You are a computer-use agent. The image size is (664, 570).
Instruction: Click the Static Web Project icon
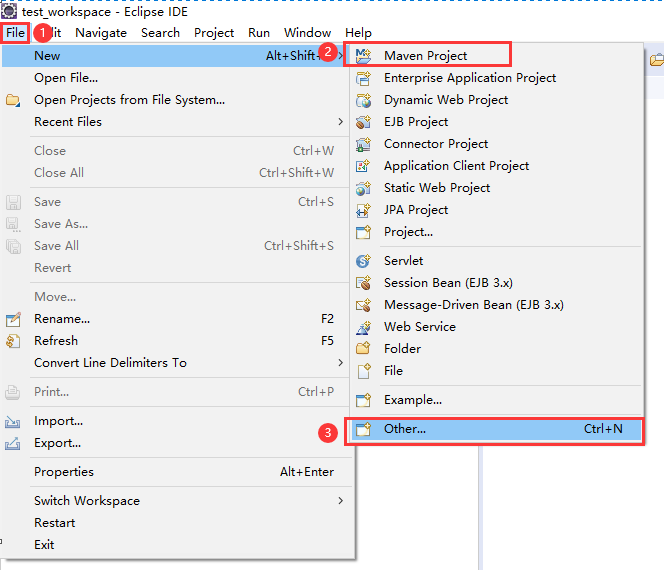pos(364,188)
